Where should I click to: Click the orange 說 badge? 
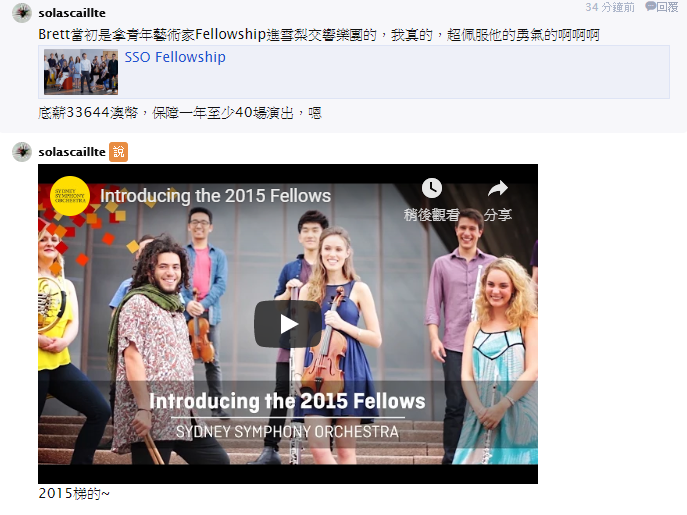click(118, 152)
